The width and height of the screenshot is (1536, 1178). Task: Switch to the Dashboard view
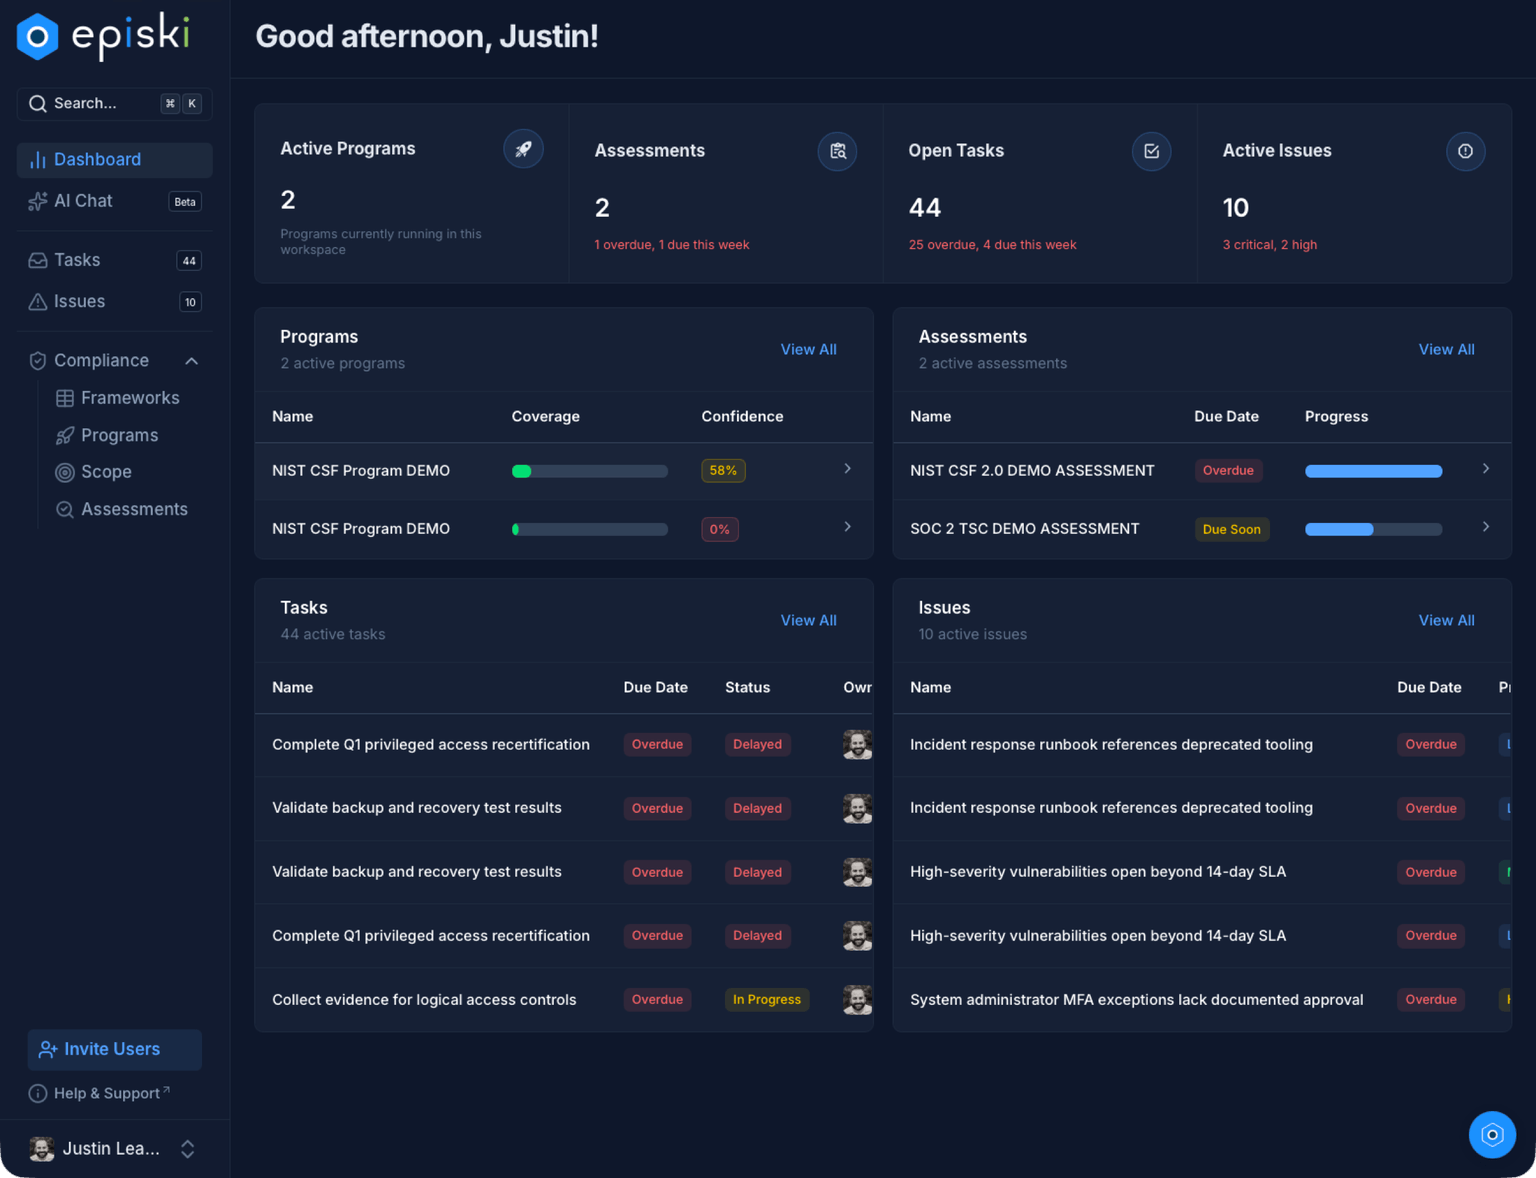[97, 159]
